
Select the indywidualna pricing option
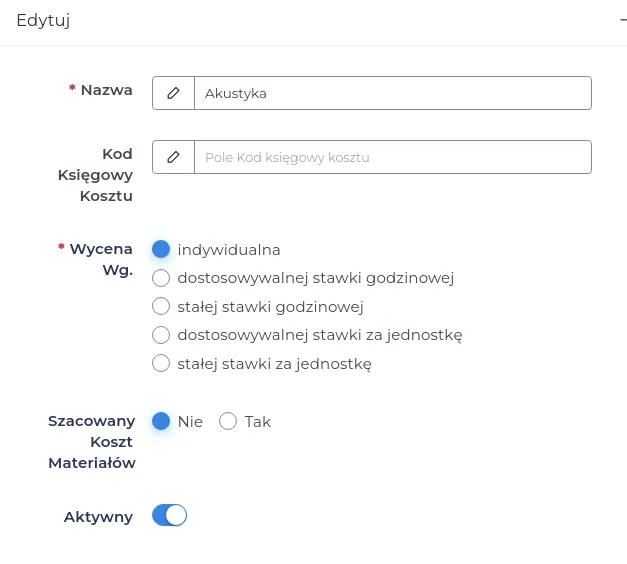161,249
